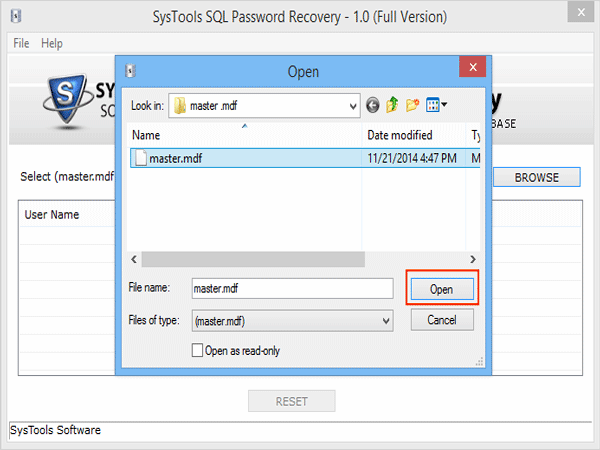Click SysTools app icon in main title bar
Image resolution: width=600 pixels, height=450 pixels.
click(x=16, y=16)
